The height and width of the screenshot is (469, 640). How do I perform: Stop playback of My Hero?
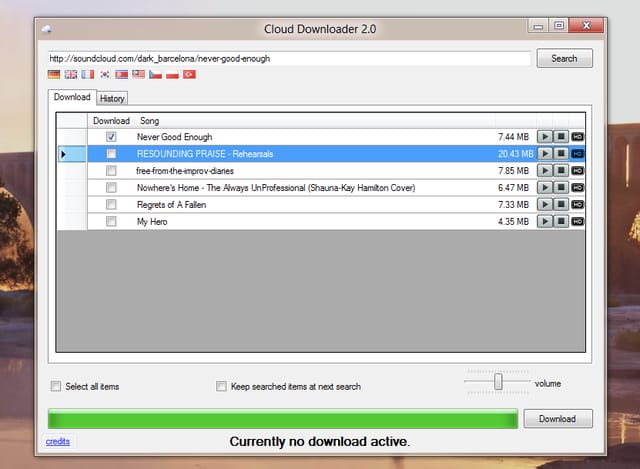[561, 221]
